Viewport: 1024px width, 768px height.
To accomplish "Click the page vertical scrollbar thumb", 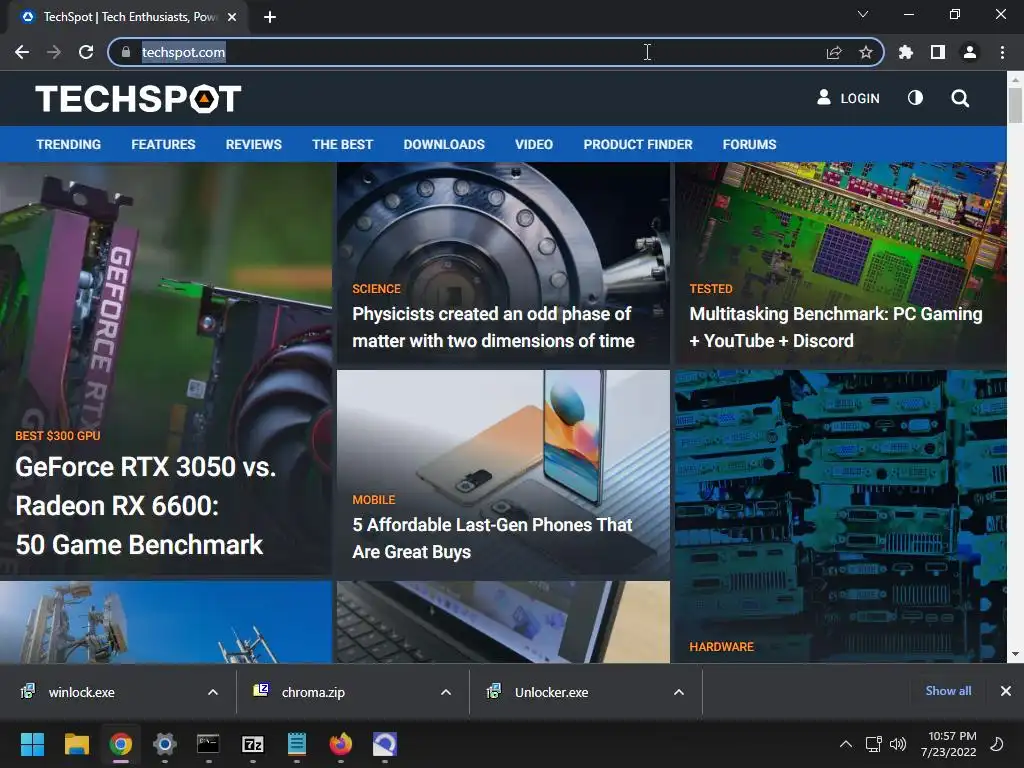I will [x=1015, y=105].
